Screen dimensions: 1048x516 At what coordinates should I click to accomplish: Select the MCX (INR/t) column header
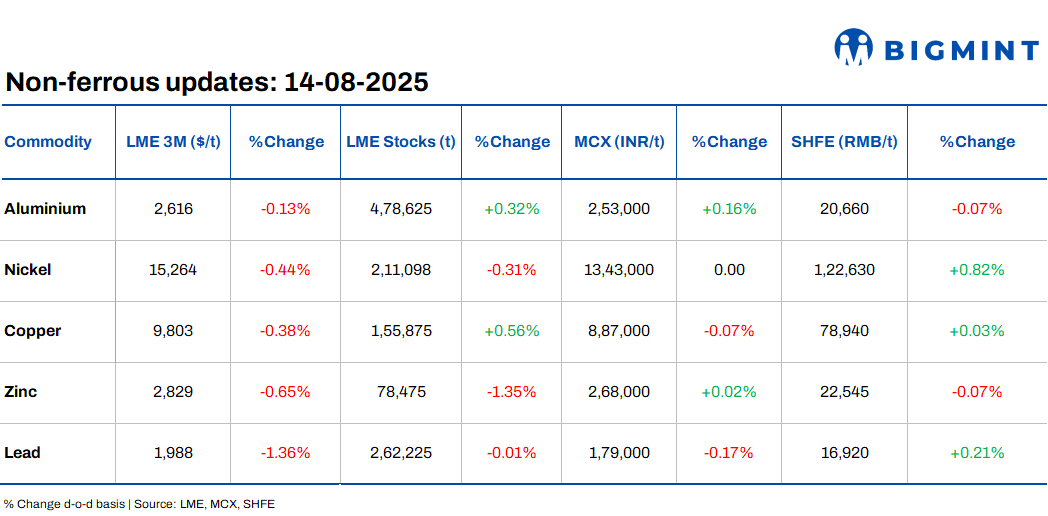619,142
